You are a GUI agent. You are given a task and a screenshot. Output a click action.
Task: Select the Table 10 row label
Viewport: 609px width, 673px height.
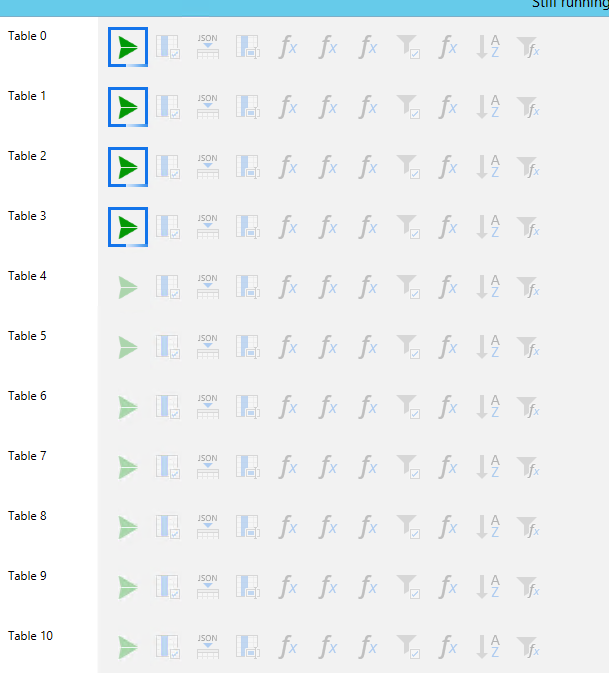tap(30, 636)
